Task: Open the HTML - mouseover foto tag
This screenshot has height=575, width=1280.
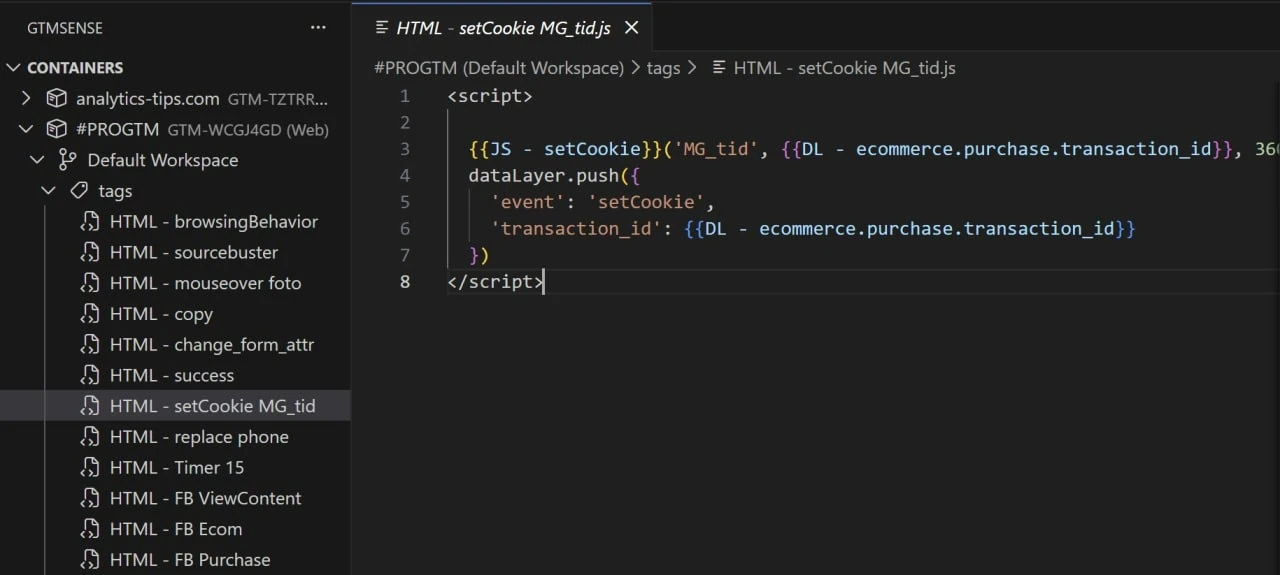Action: pos(205,283)
